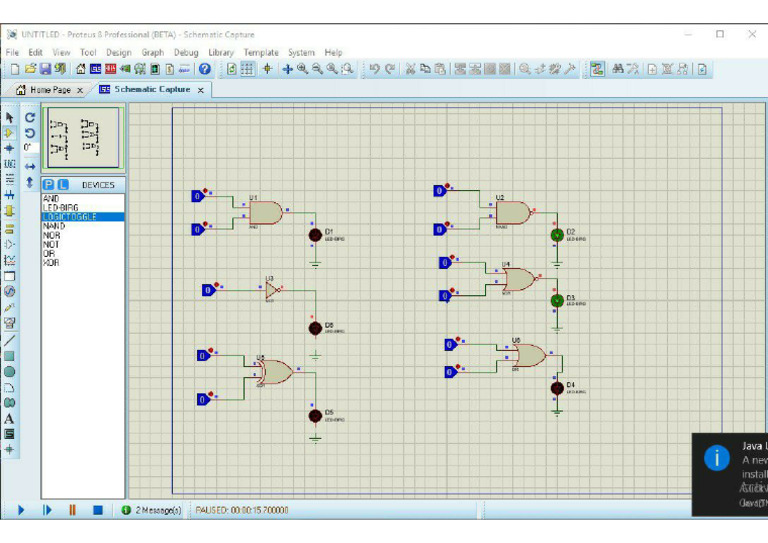The image size is (768, 543).
Task: Click the Rotate Clockwise icon
Action: point(30,117)
